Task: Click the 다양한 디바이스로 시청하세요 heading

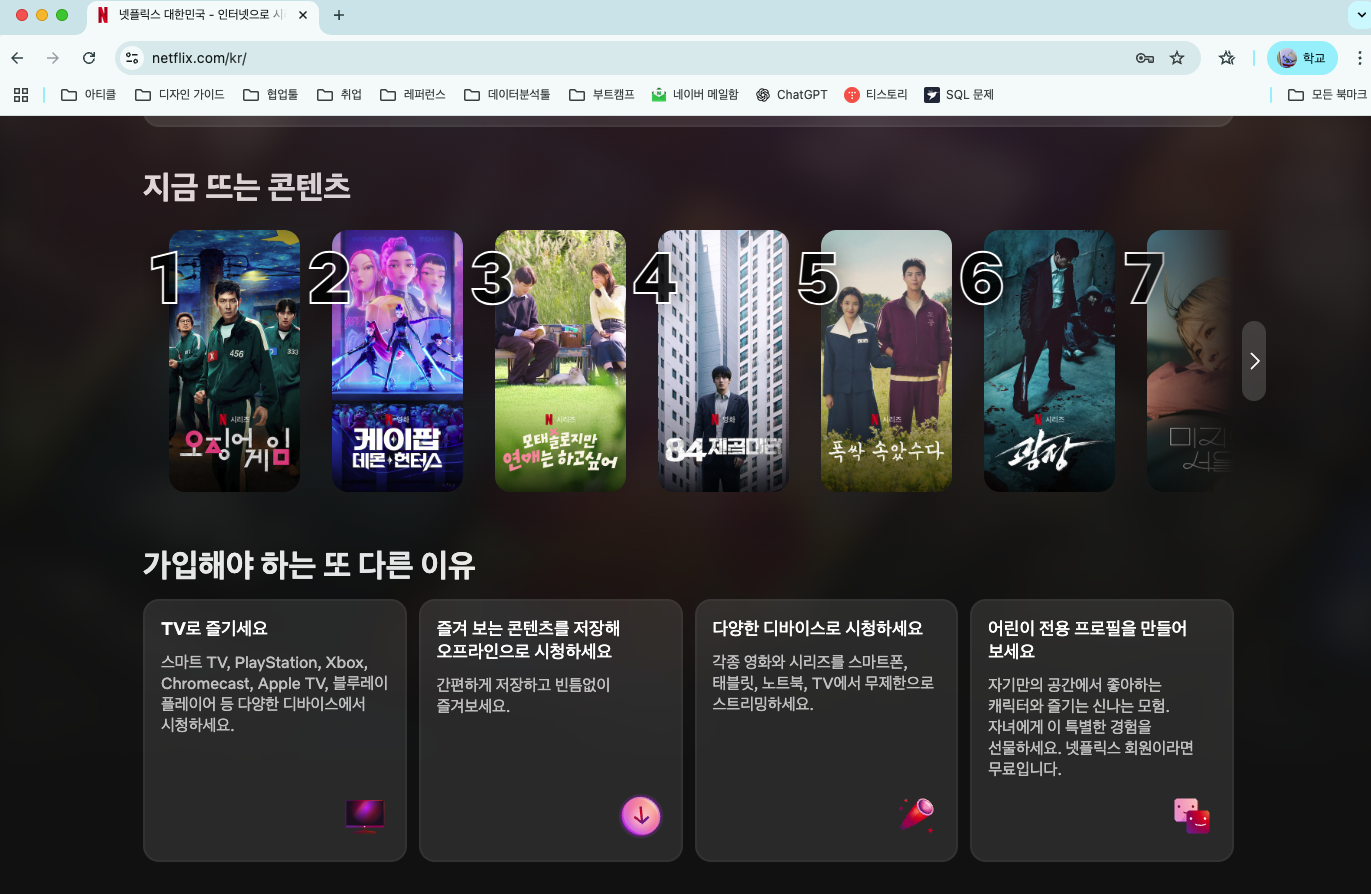Action: 818,629
